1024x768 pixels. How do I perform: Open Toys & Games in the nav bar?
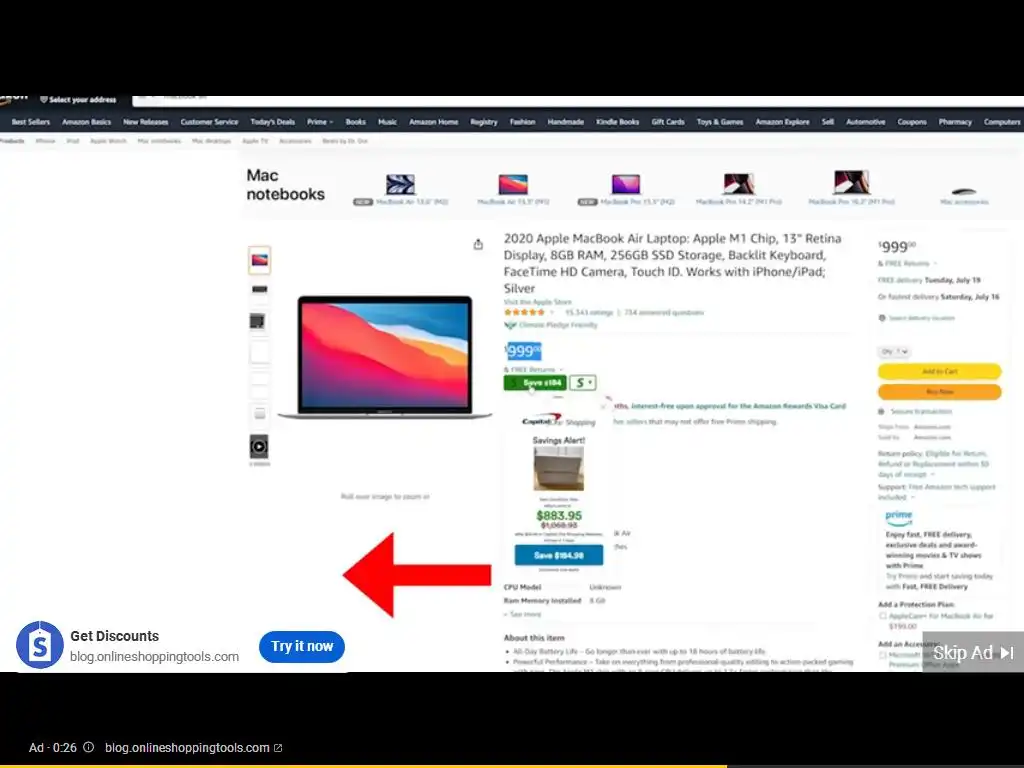tap(720, 122)
